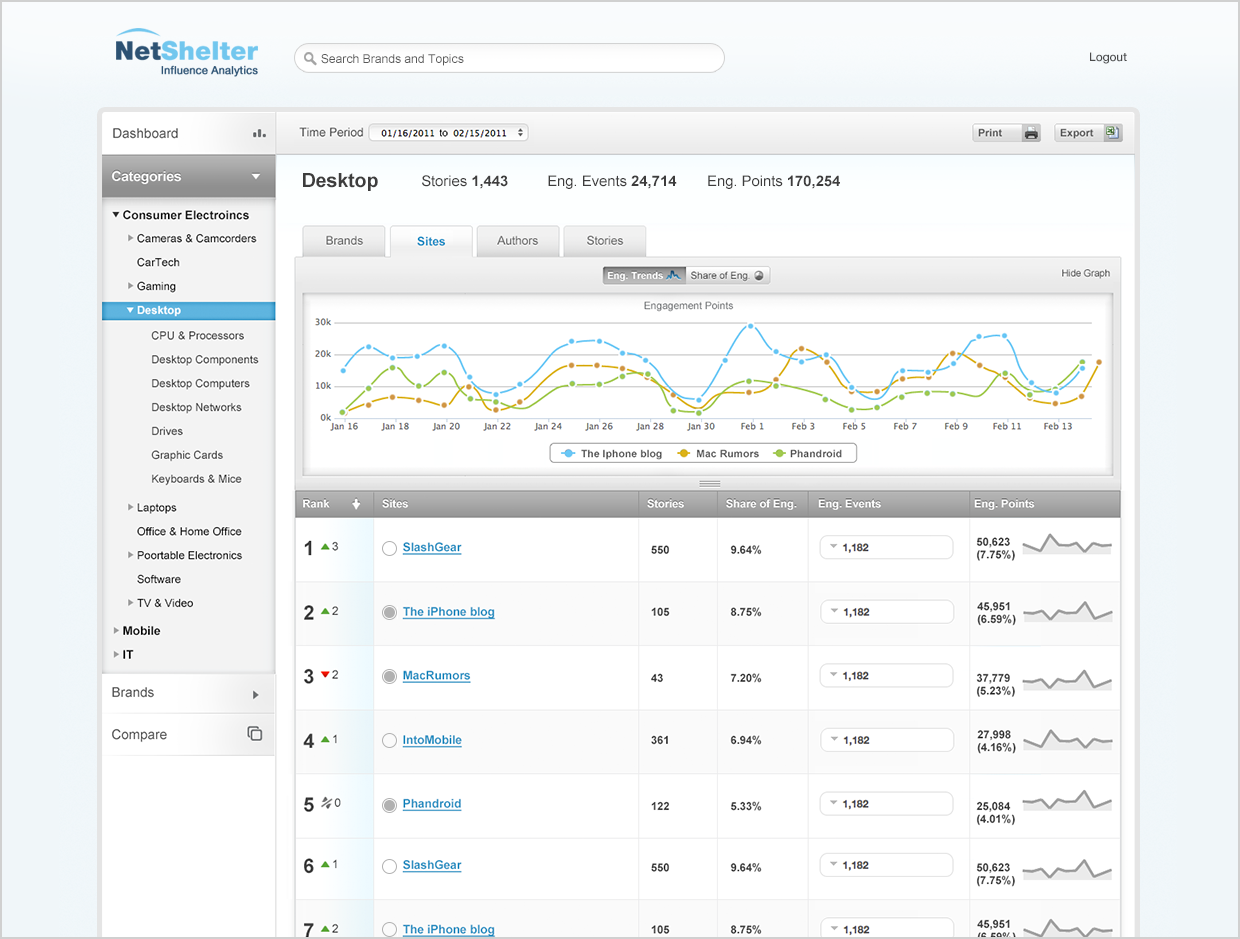The image size is (1240, 939).
Task: Click the Logout link
Action: click(x=1108, y=57)
